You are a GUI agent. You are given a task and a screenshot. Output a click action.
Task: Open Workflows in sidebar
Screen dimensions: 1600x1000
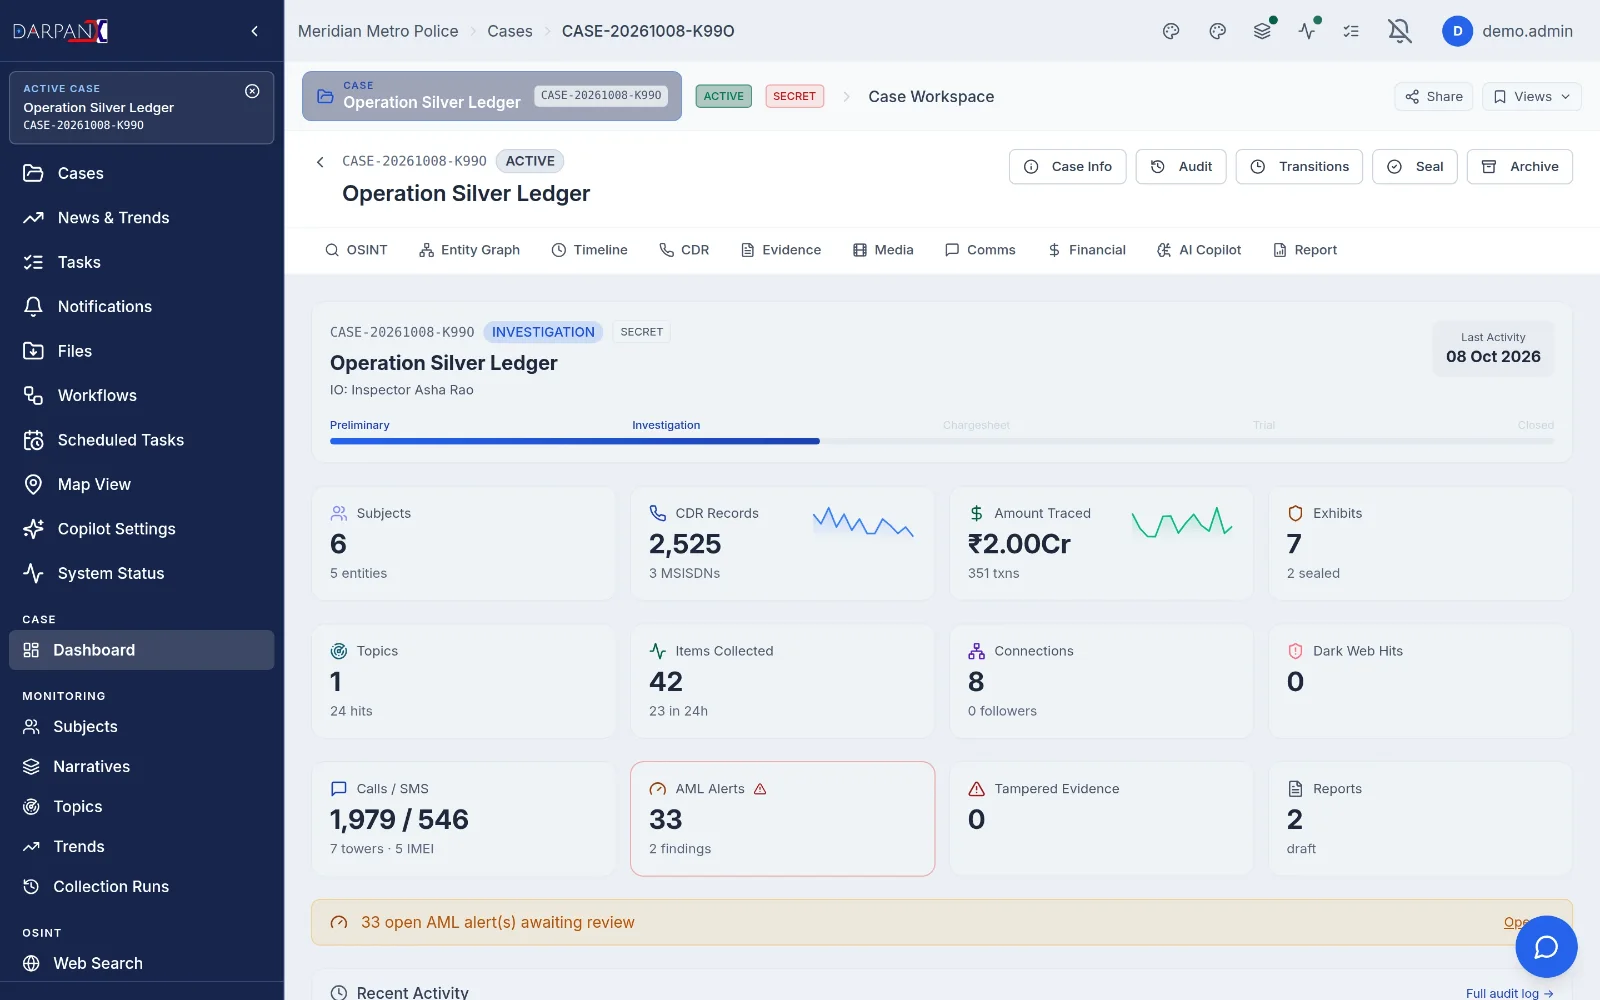142,396
